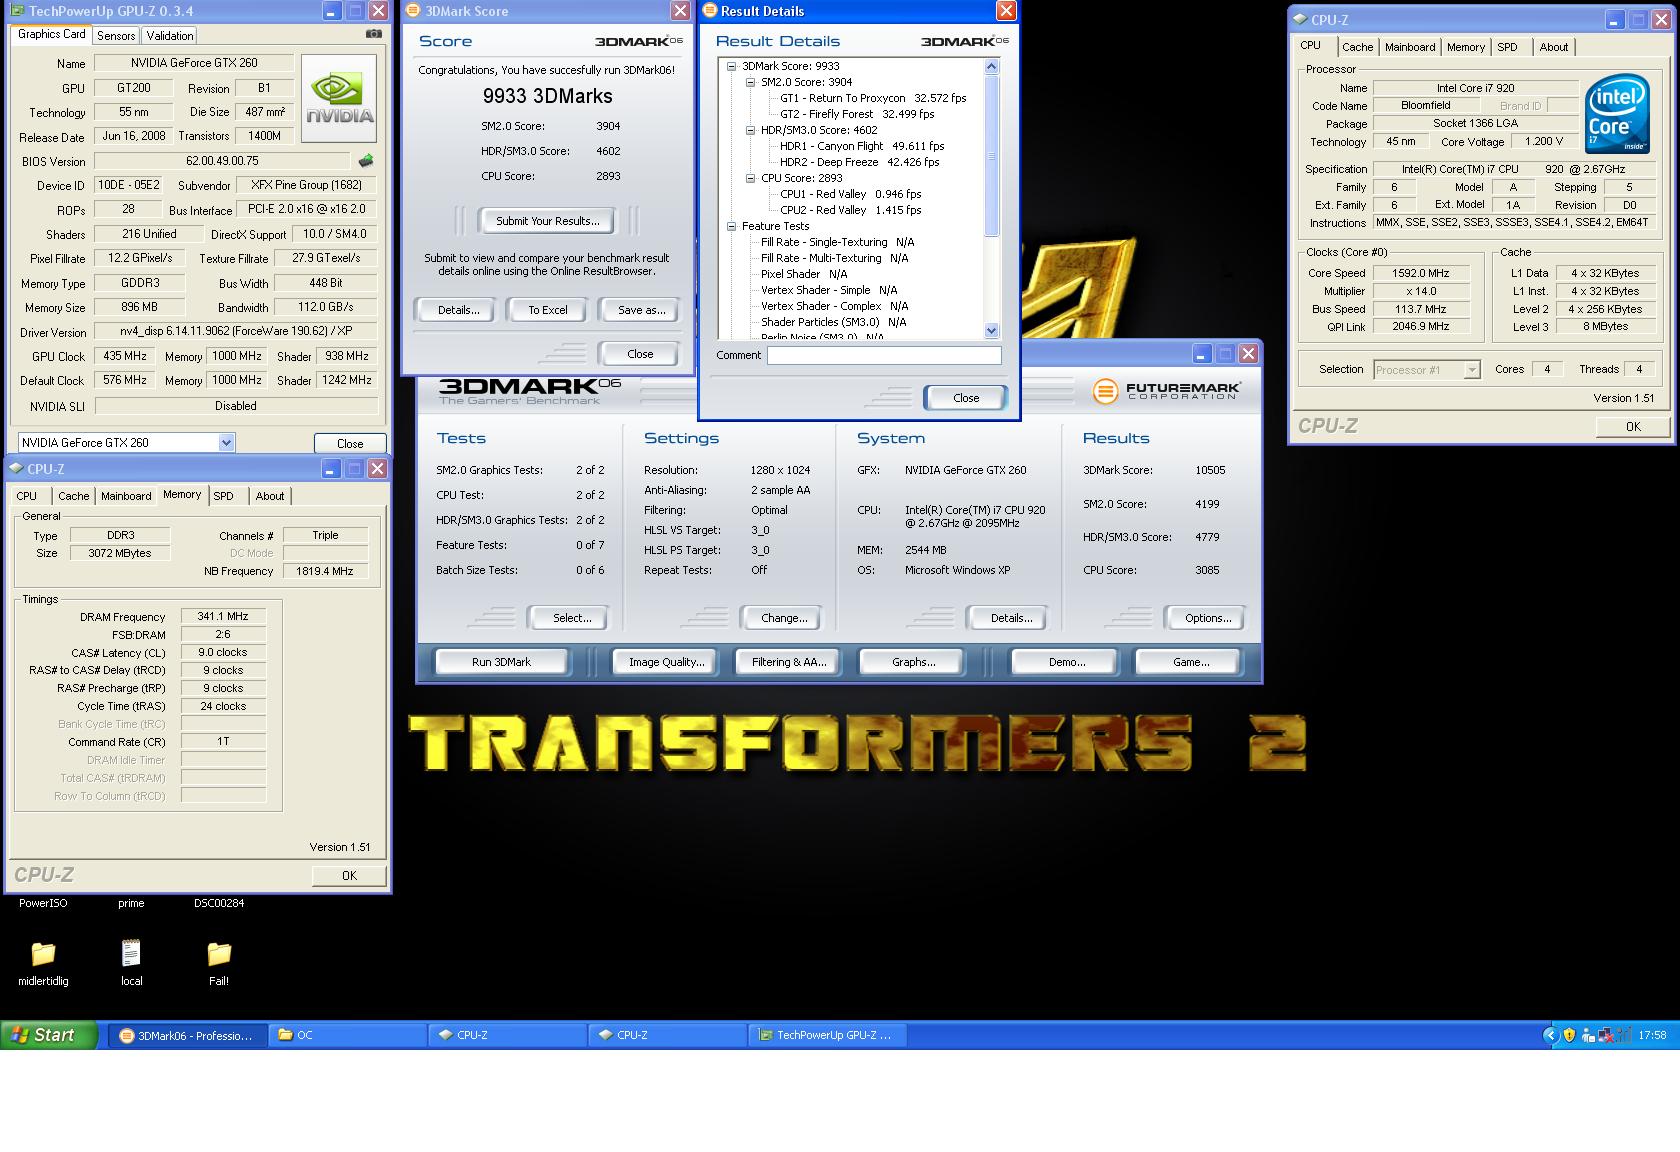Click OK in left CPU-Z memory window
The image size is (1680, 1152).
tap(348, 876)
